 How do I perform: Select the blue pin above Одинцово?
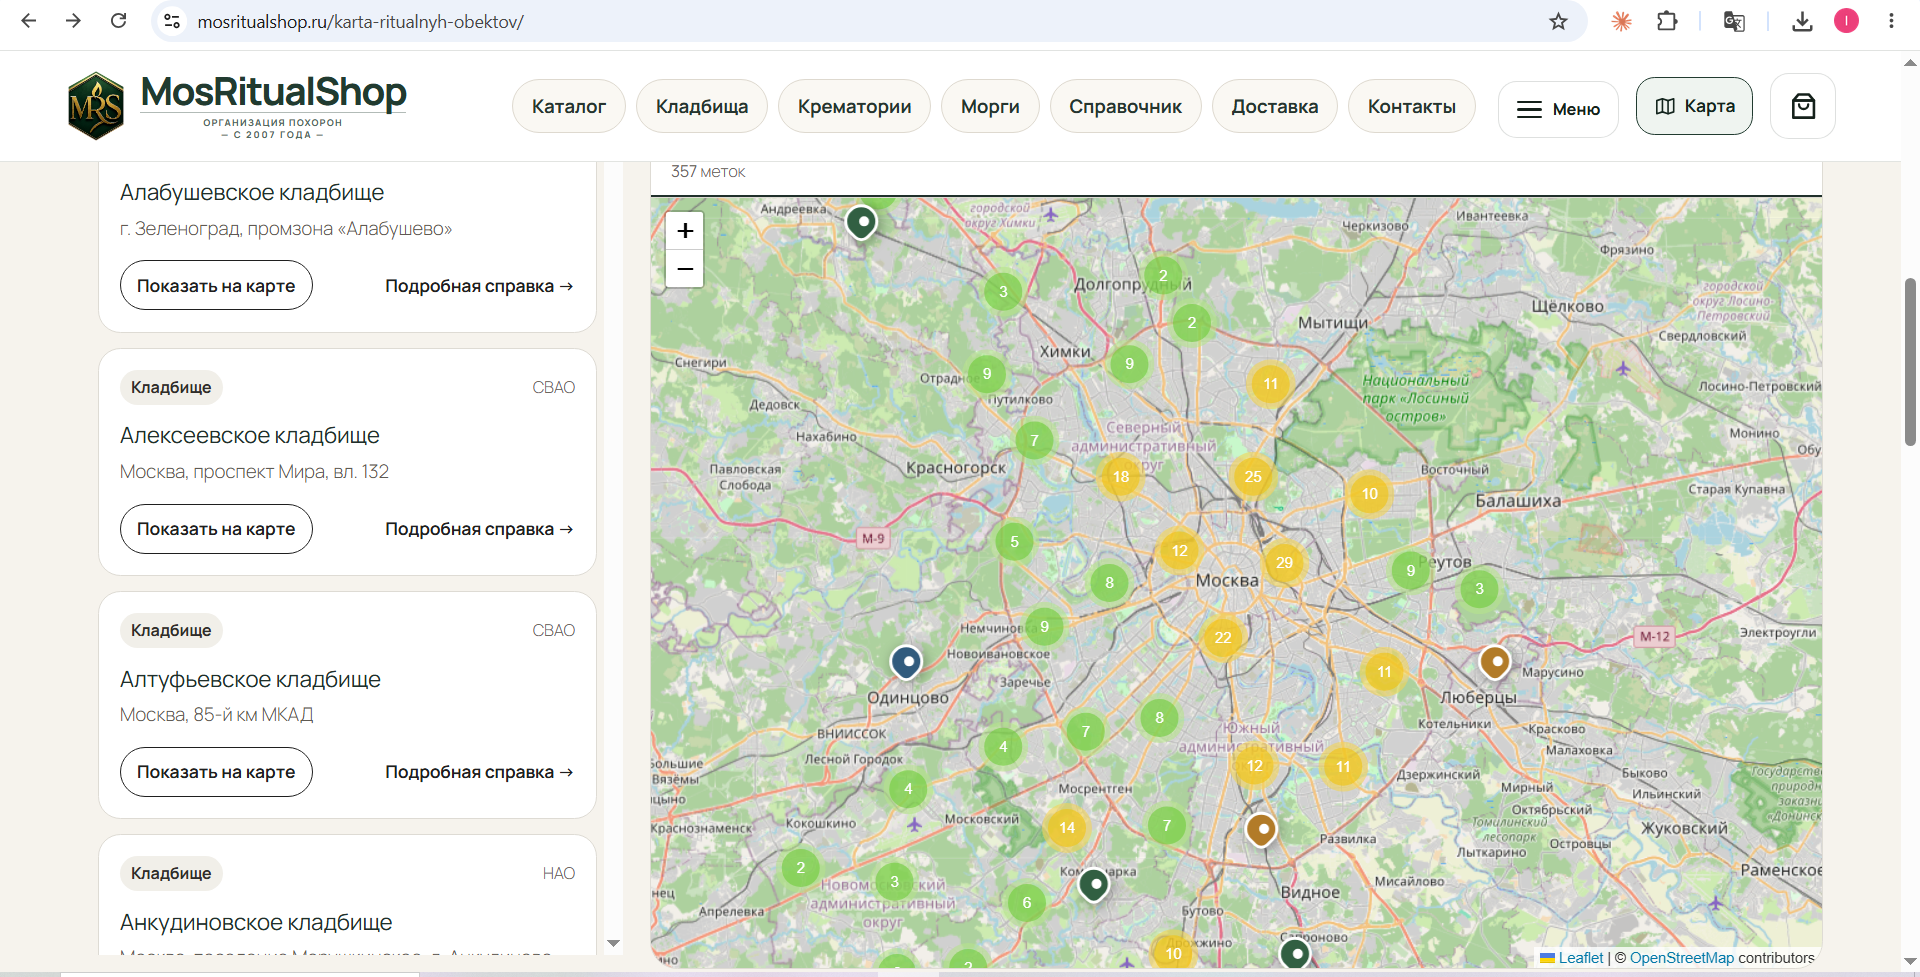coord(906,662)
